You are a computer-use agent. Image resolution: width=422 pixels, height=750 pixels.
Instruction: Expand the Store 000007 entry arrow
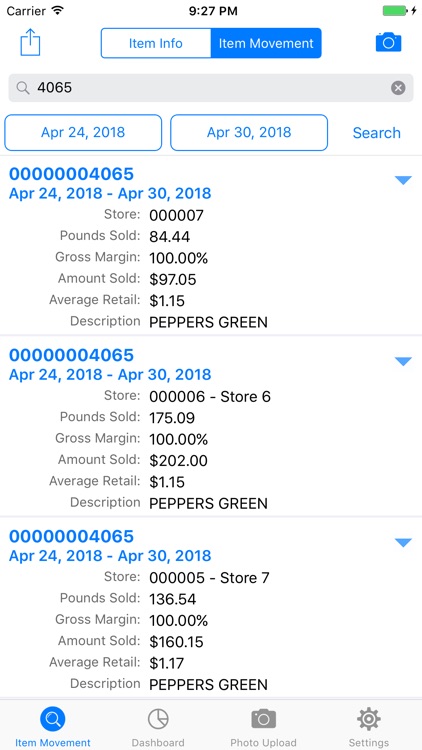pos(403,180)
